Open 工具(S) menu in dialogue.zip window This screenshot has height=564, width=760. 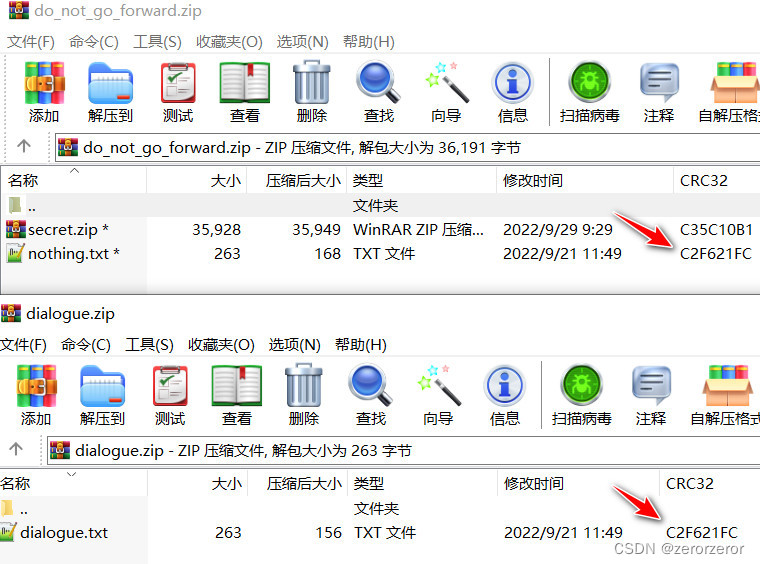click(x=149, y=345)
